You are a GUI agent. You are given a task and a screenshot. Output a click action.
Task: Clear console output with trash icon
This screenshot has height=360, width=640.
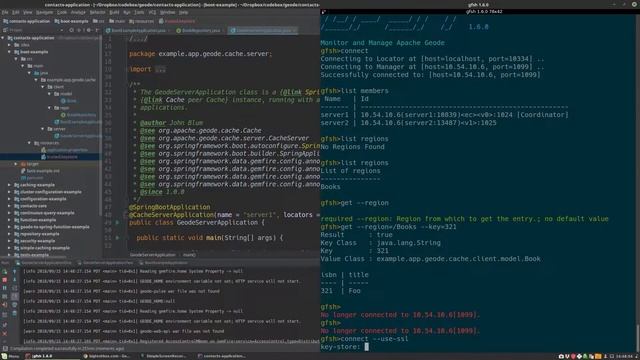coord(14,313)
